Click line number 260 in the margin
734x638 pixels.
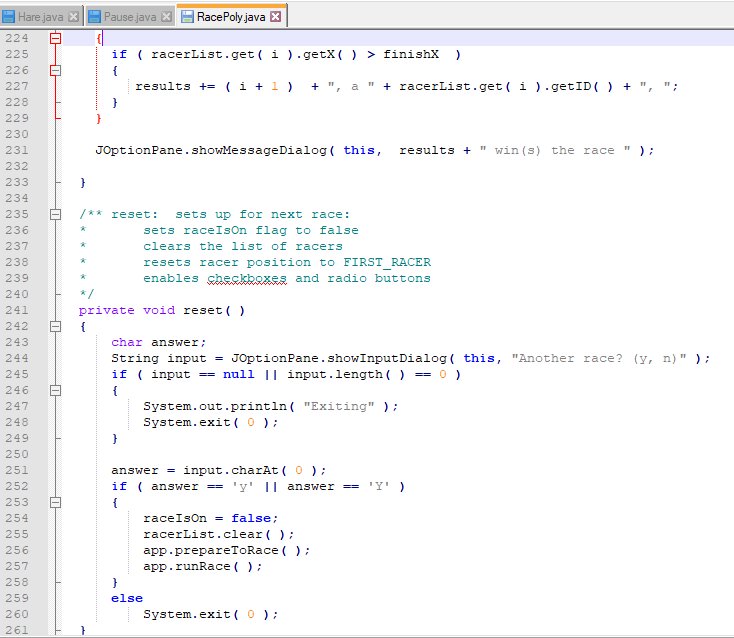(x=17, y=614)
